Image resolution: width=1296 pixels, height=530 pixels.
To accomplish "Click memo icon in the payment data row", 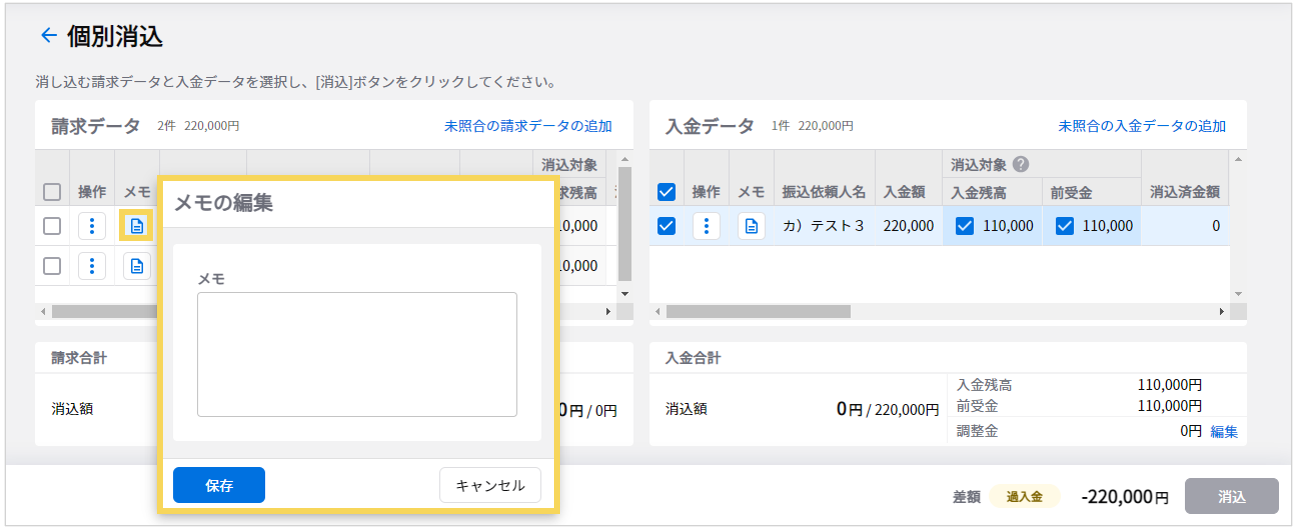I will point(751,226).
